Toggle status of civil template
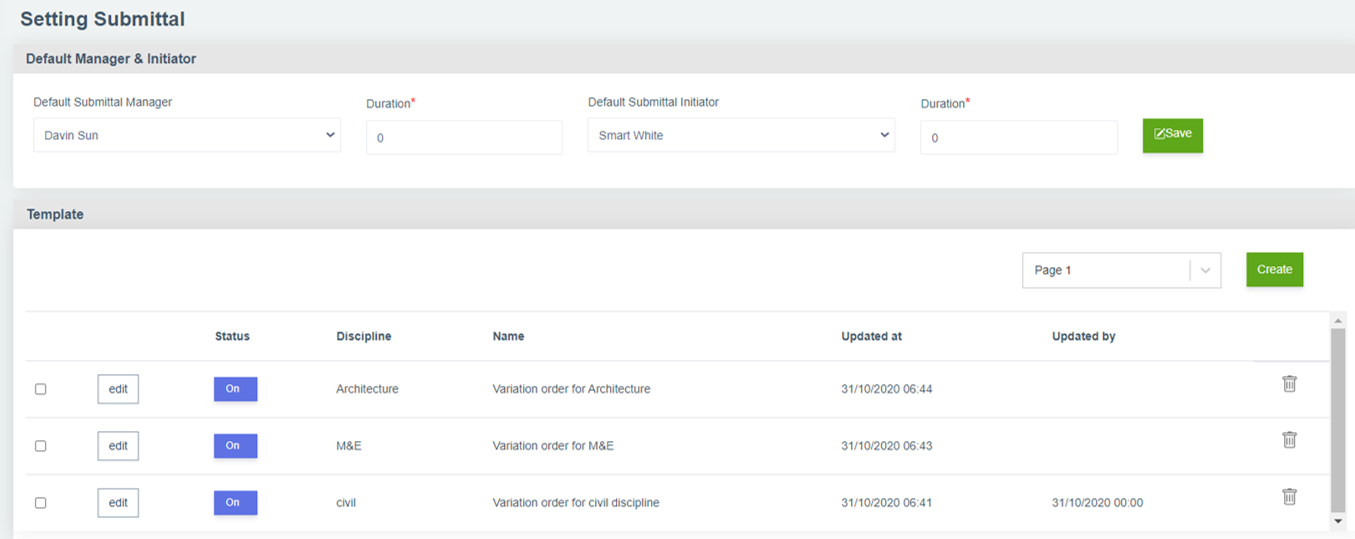Image resolution: width=1355 pixels, height=539 pixels. pyautogui.click(x=235, y=503)
